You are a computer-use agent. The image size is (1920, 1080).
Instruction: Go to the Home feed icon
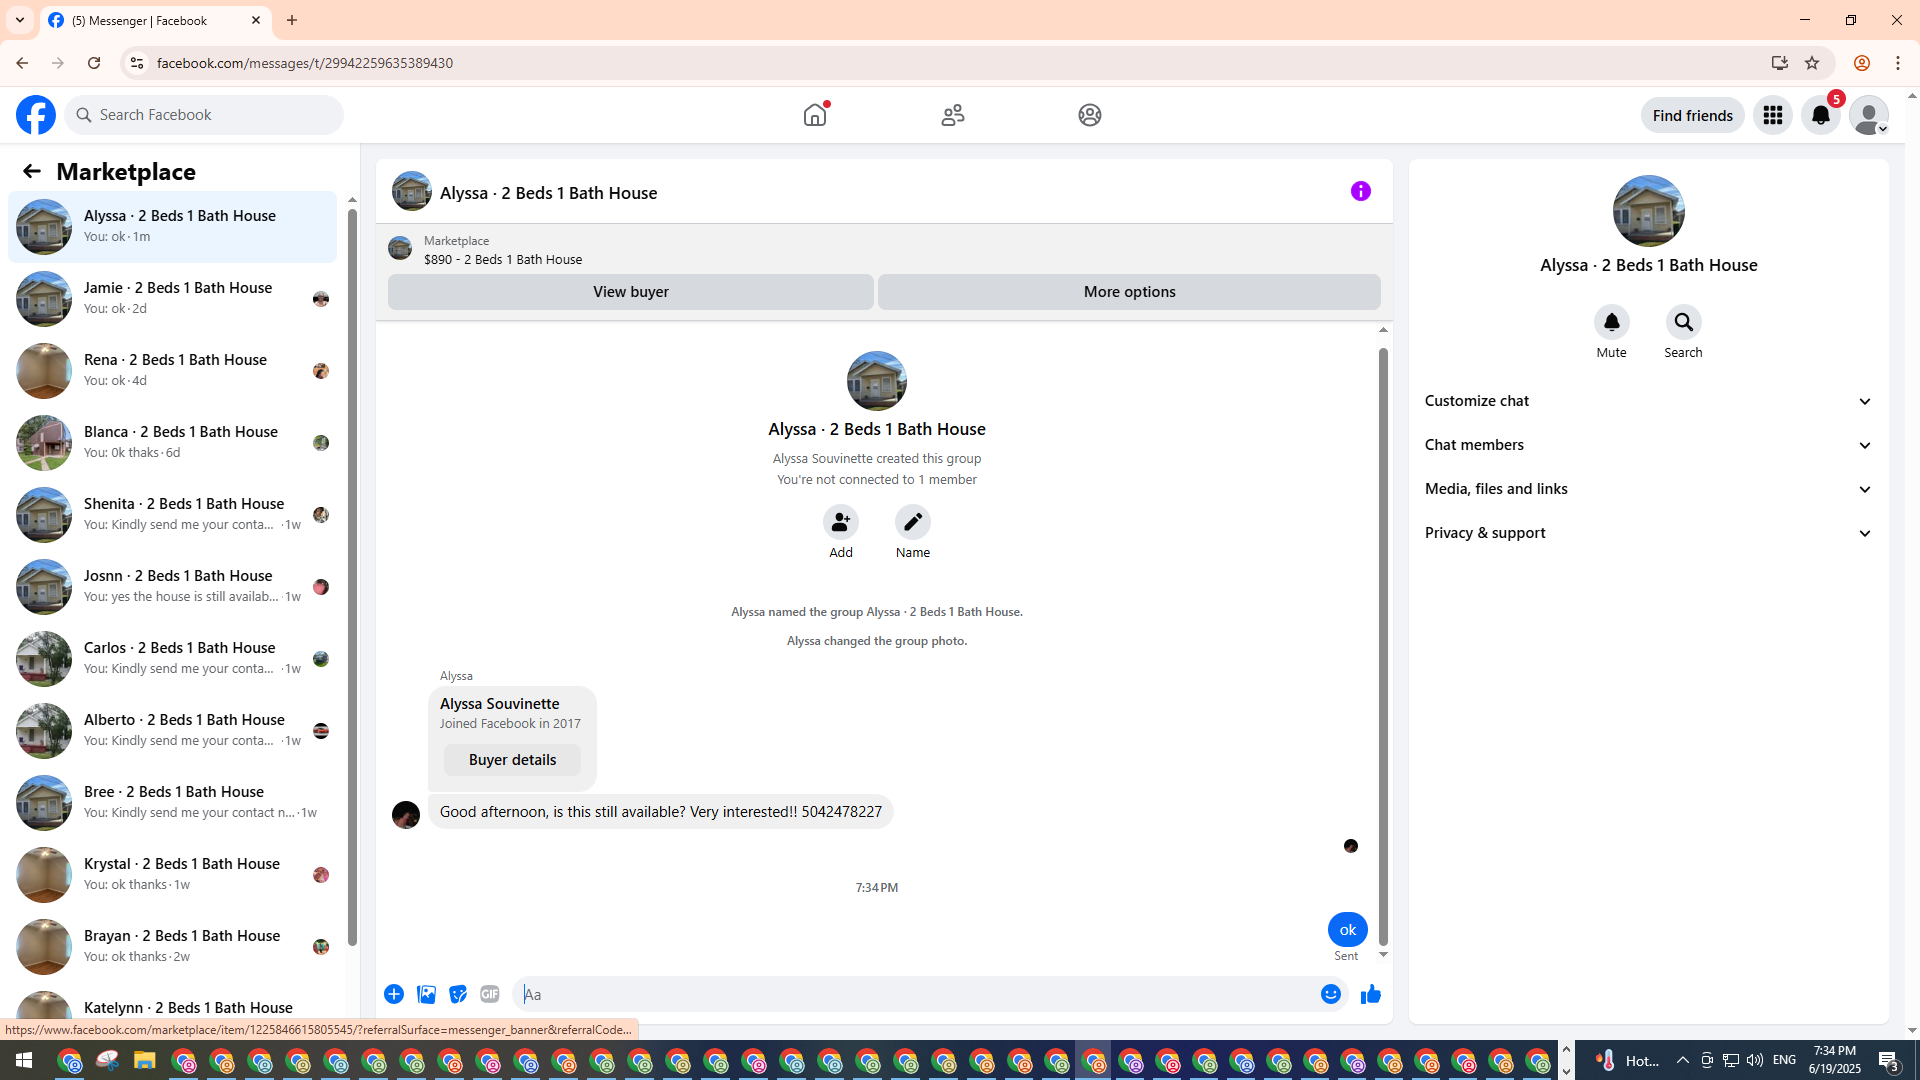[815, 115]
